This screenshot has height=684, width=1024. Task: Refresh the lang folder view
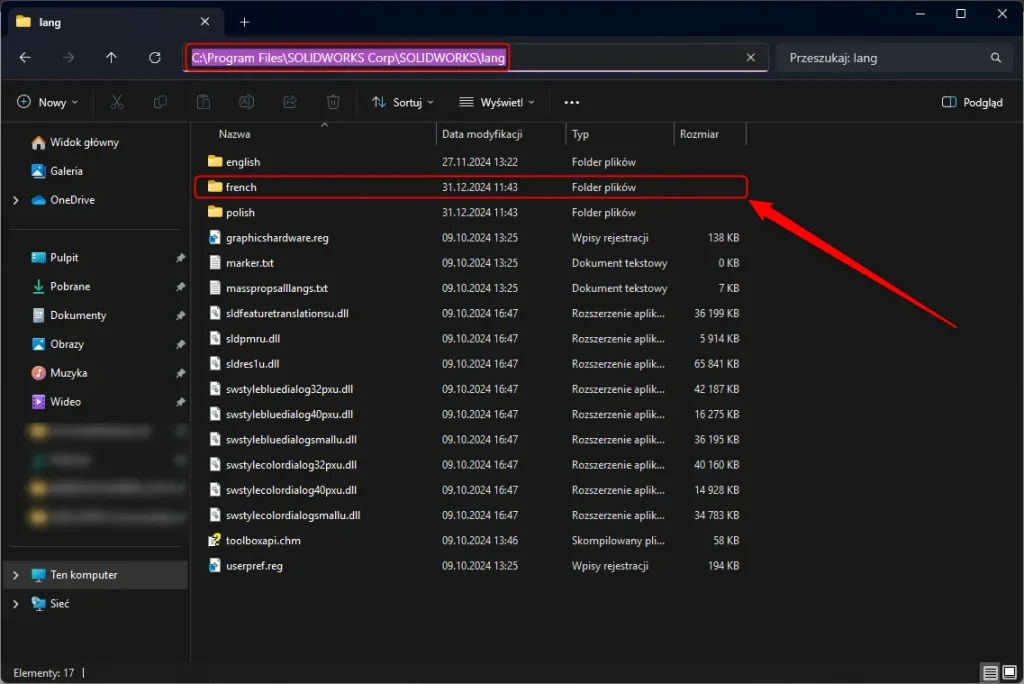[155, 57]
